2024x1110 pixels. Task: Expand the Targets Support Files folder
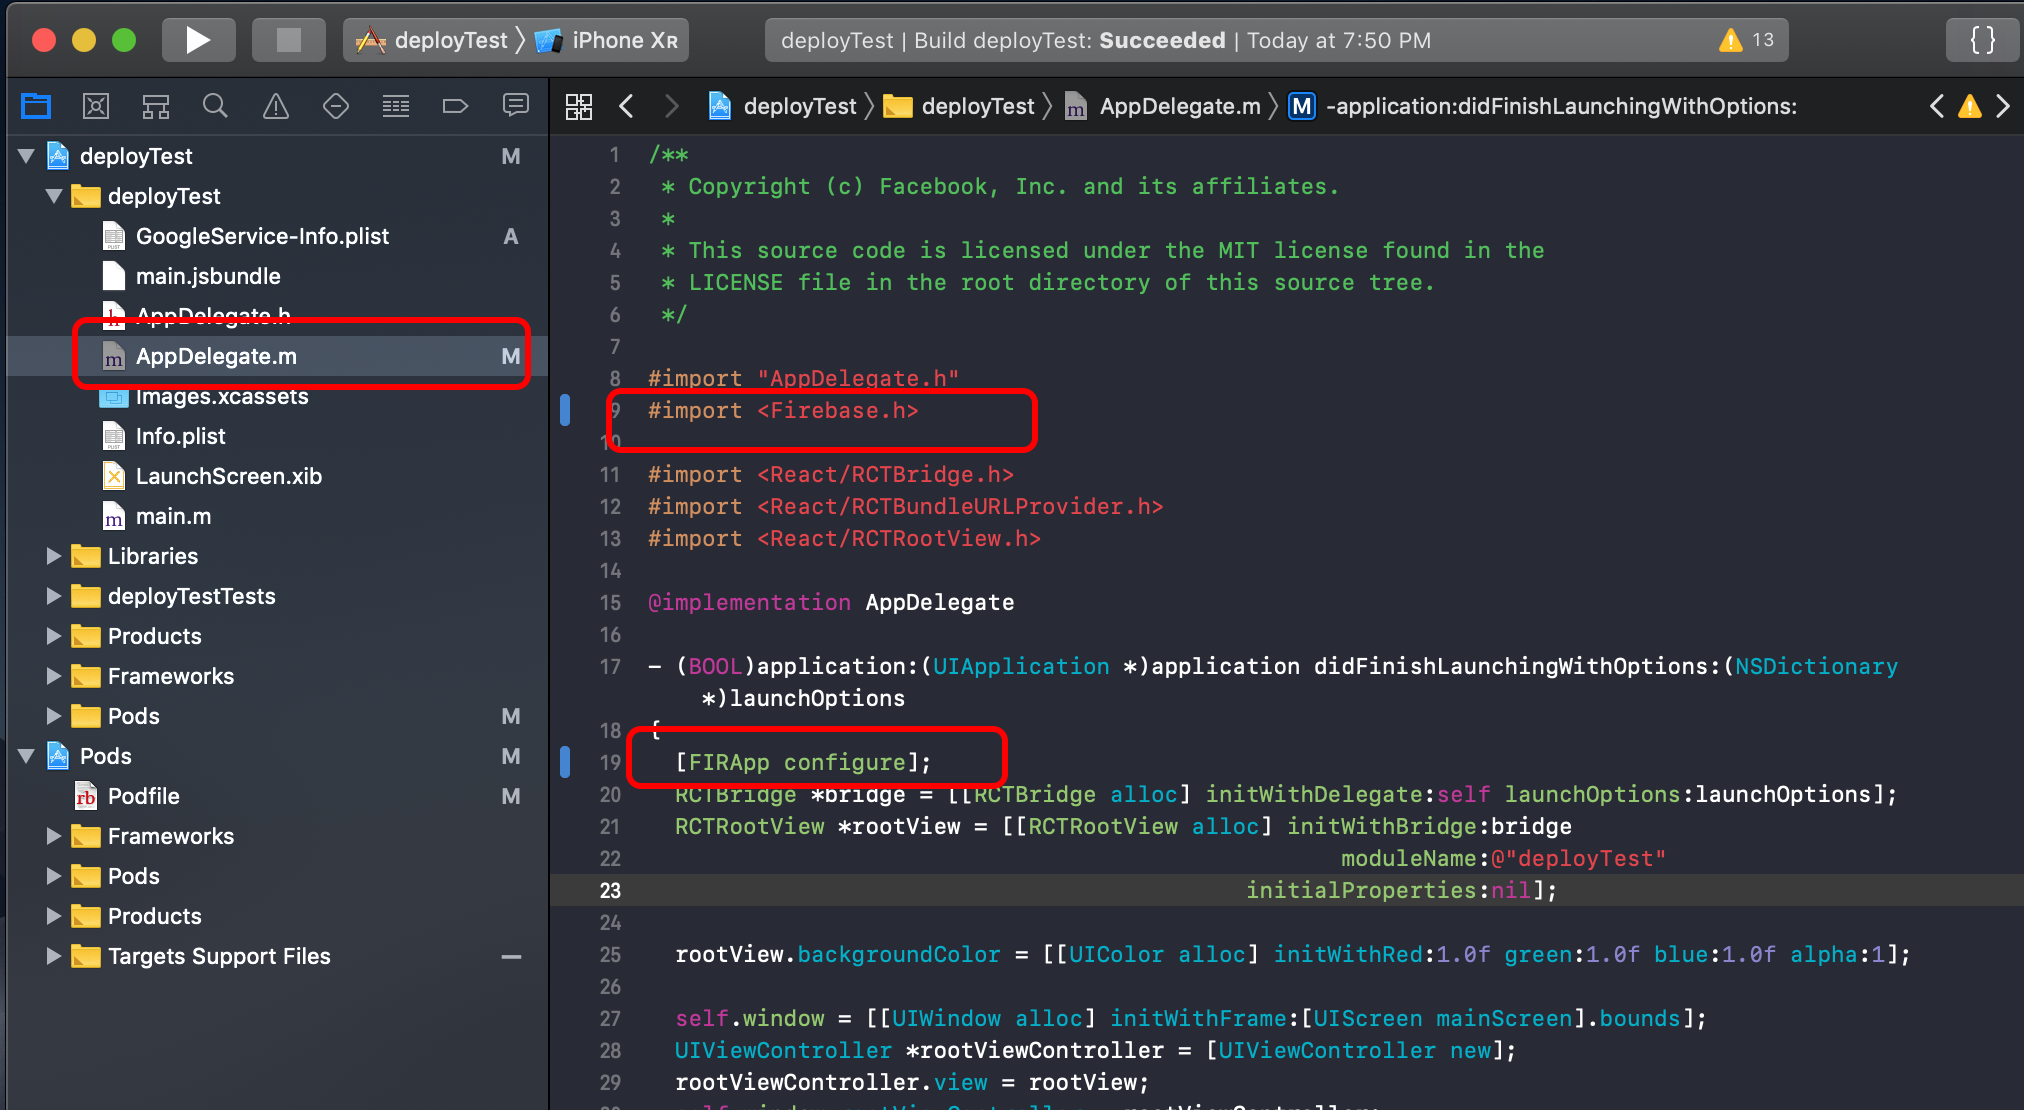(54, 956)
